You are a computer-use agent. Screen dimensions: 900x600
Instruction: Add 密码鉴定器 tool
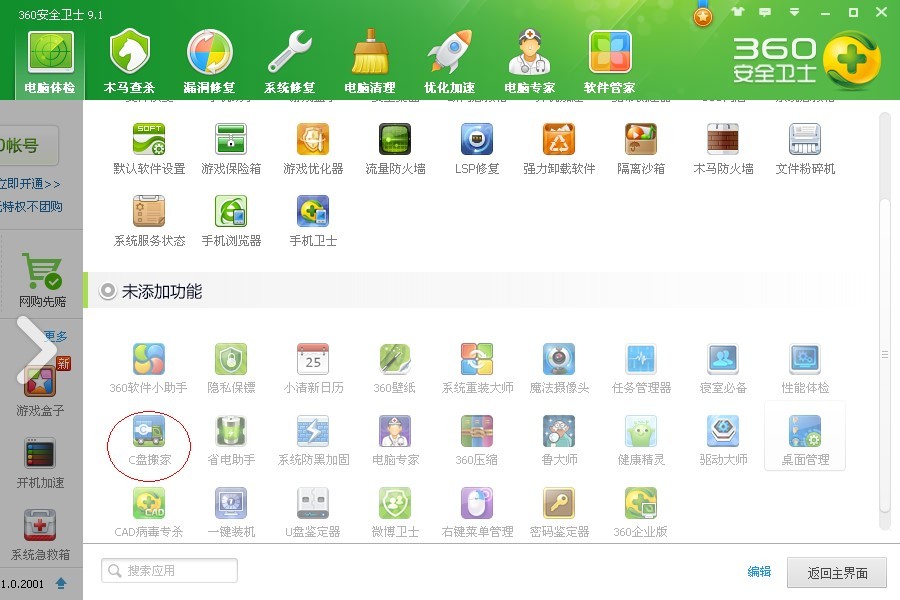[x=559, y=512]
